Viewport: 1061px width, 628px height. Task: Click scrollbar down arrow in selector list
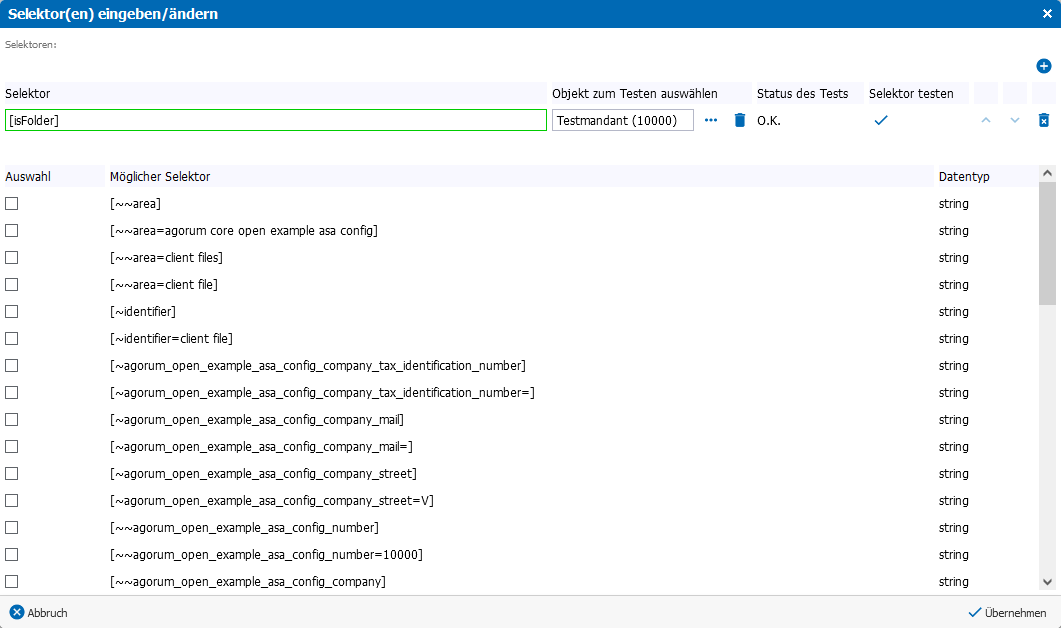(1047, 582)
